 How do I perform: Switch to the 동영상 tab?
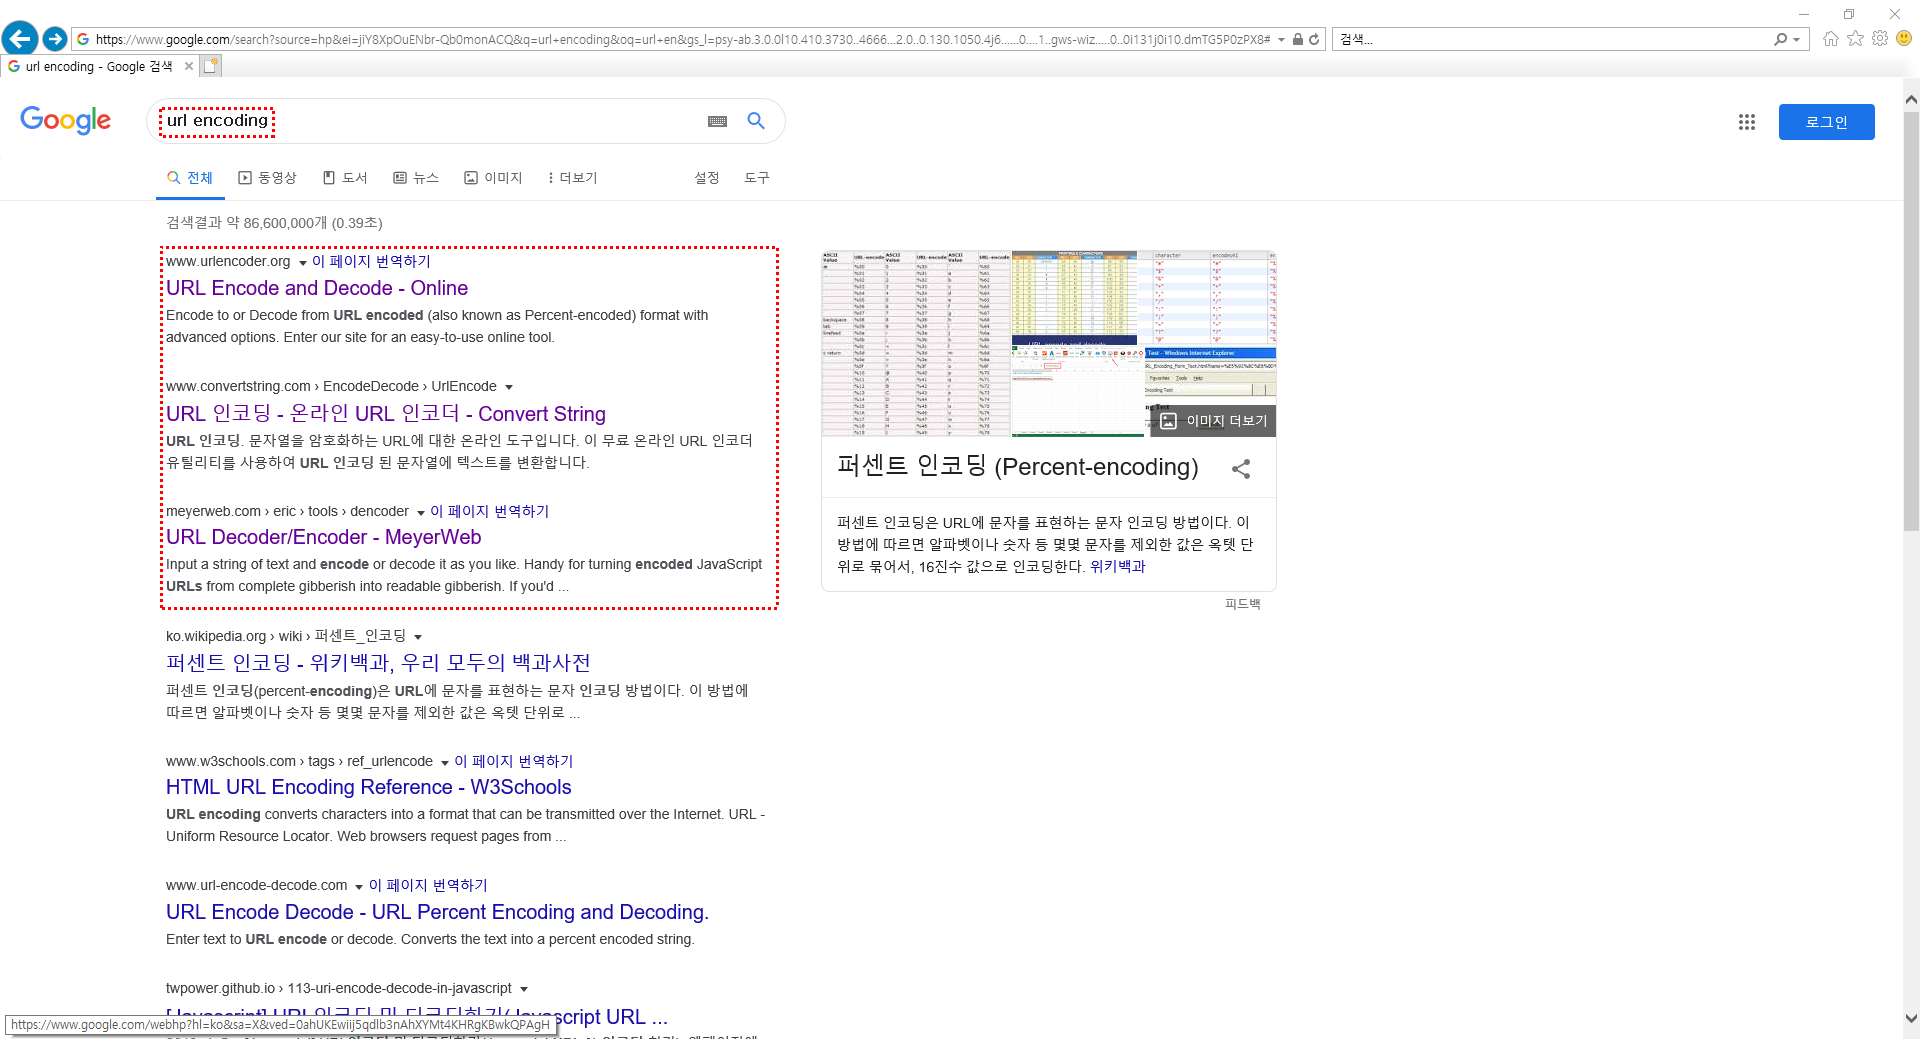click(x=267, y=178)
